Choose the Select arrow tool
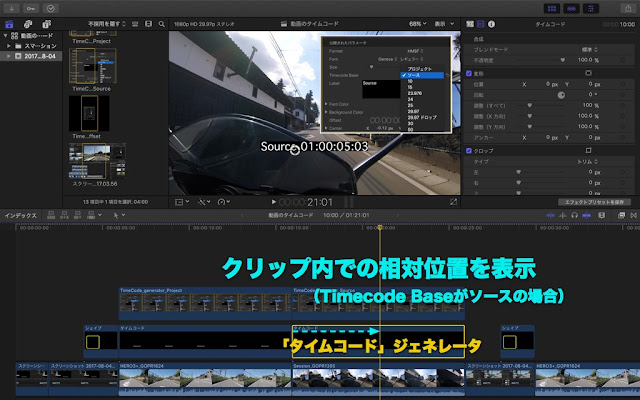 coord(116,215)
